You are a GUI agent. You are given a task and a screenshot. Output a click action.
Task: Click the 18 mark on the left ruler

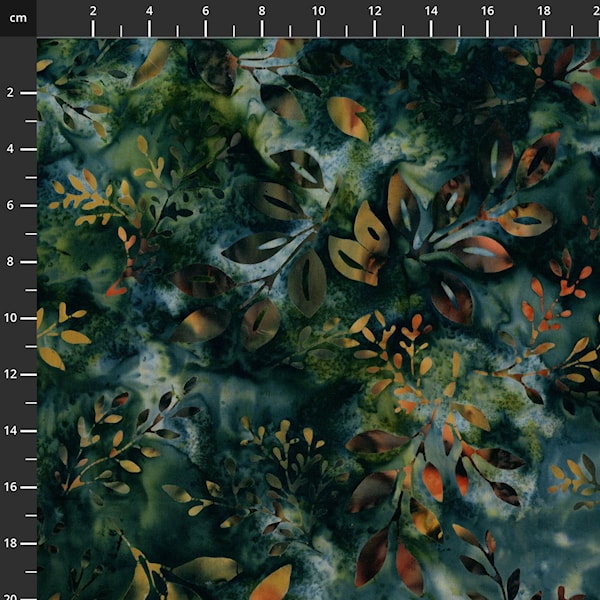(10, 542)
